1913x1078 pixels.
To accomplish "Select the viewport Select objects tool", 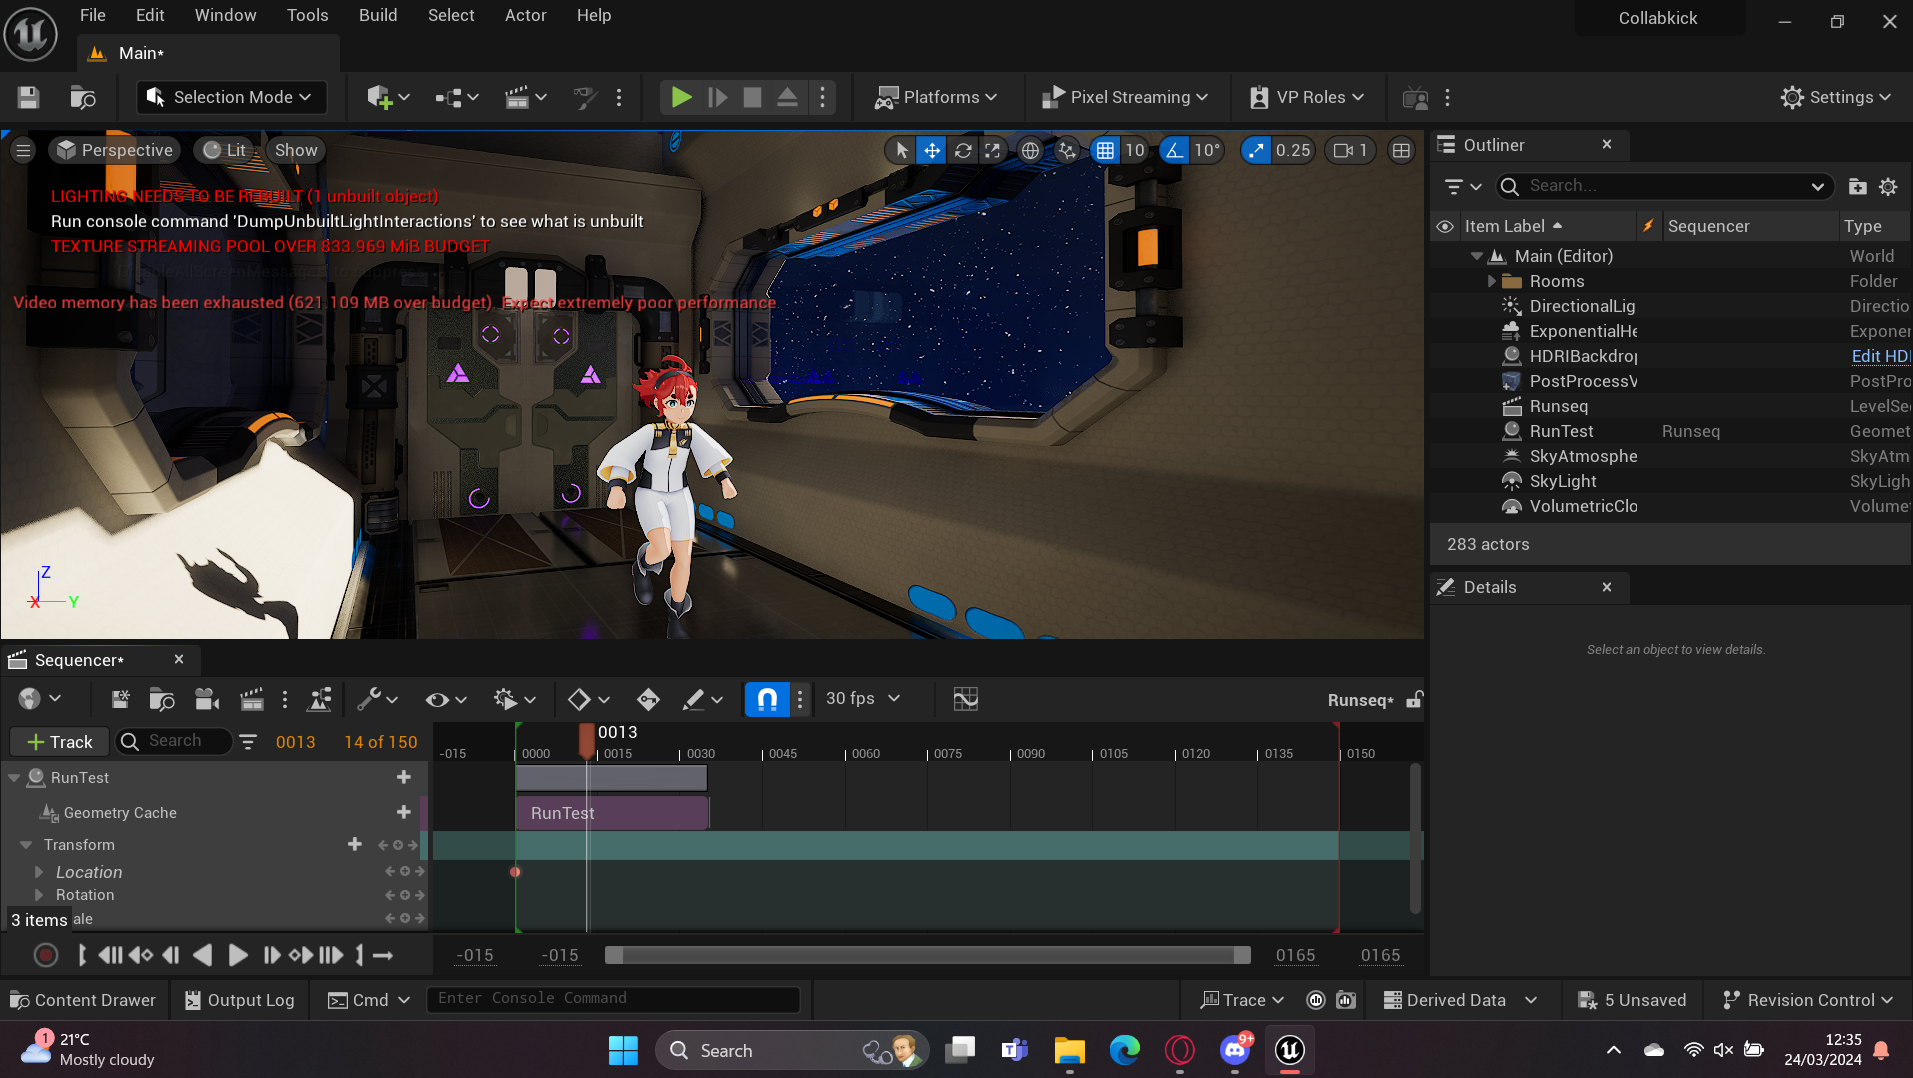I will (902, 150).
